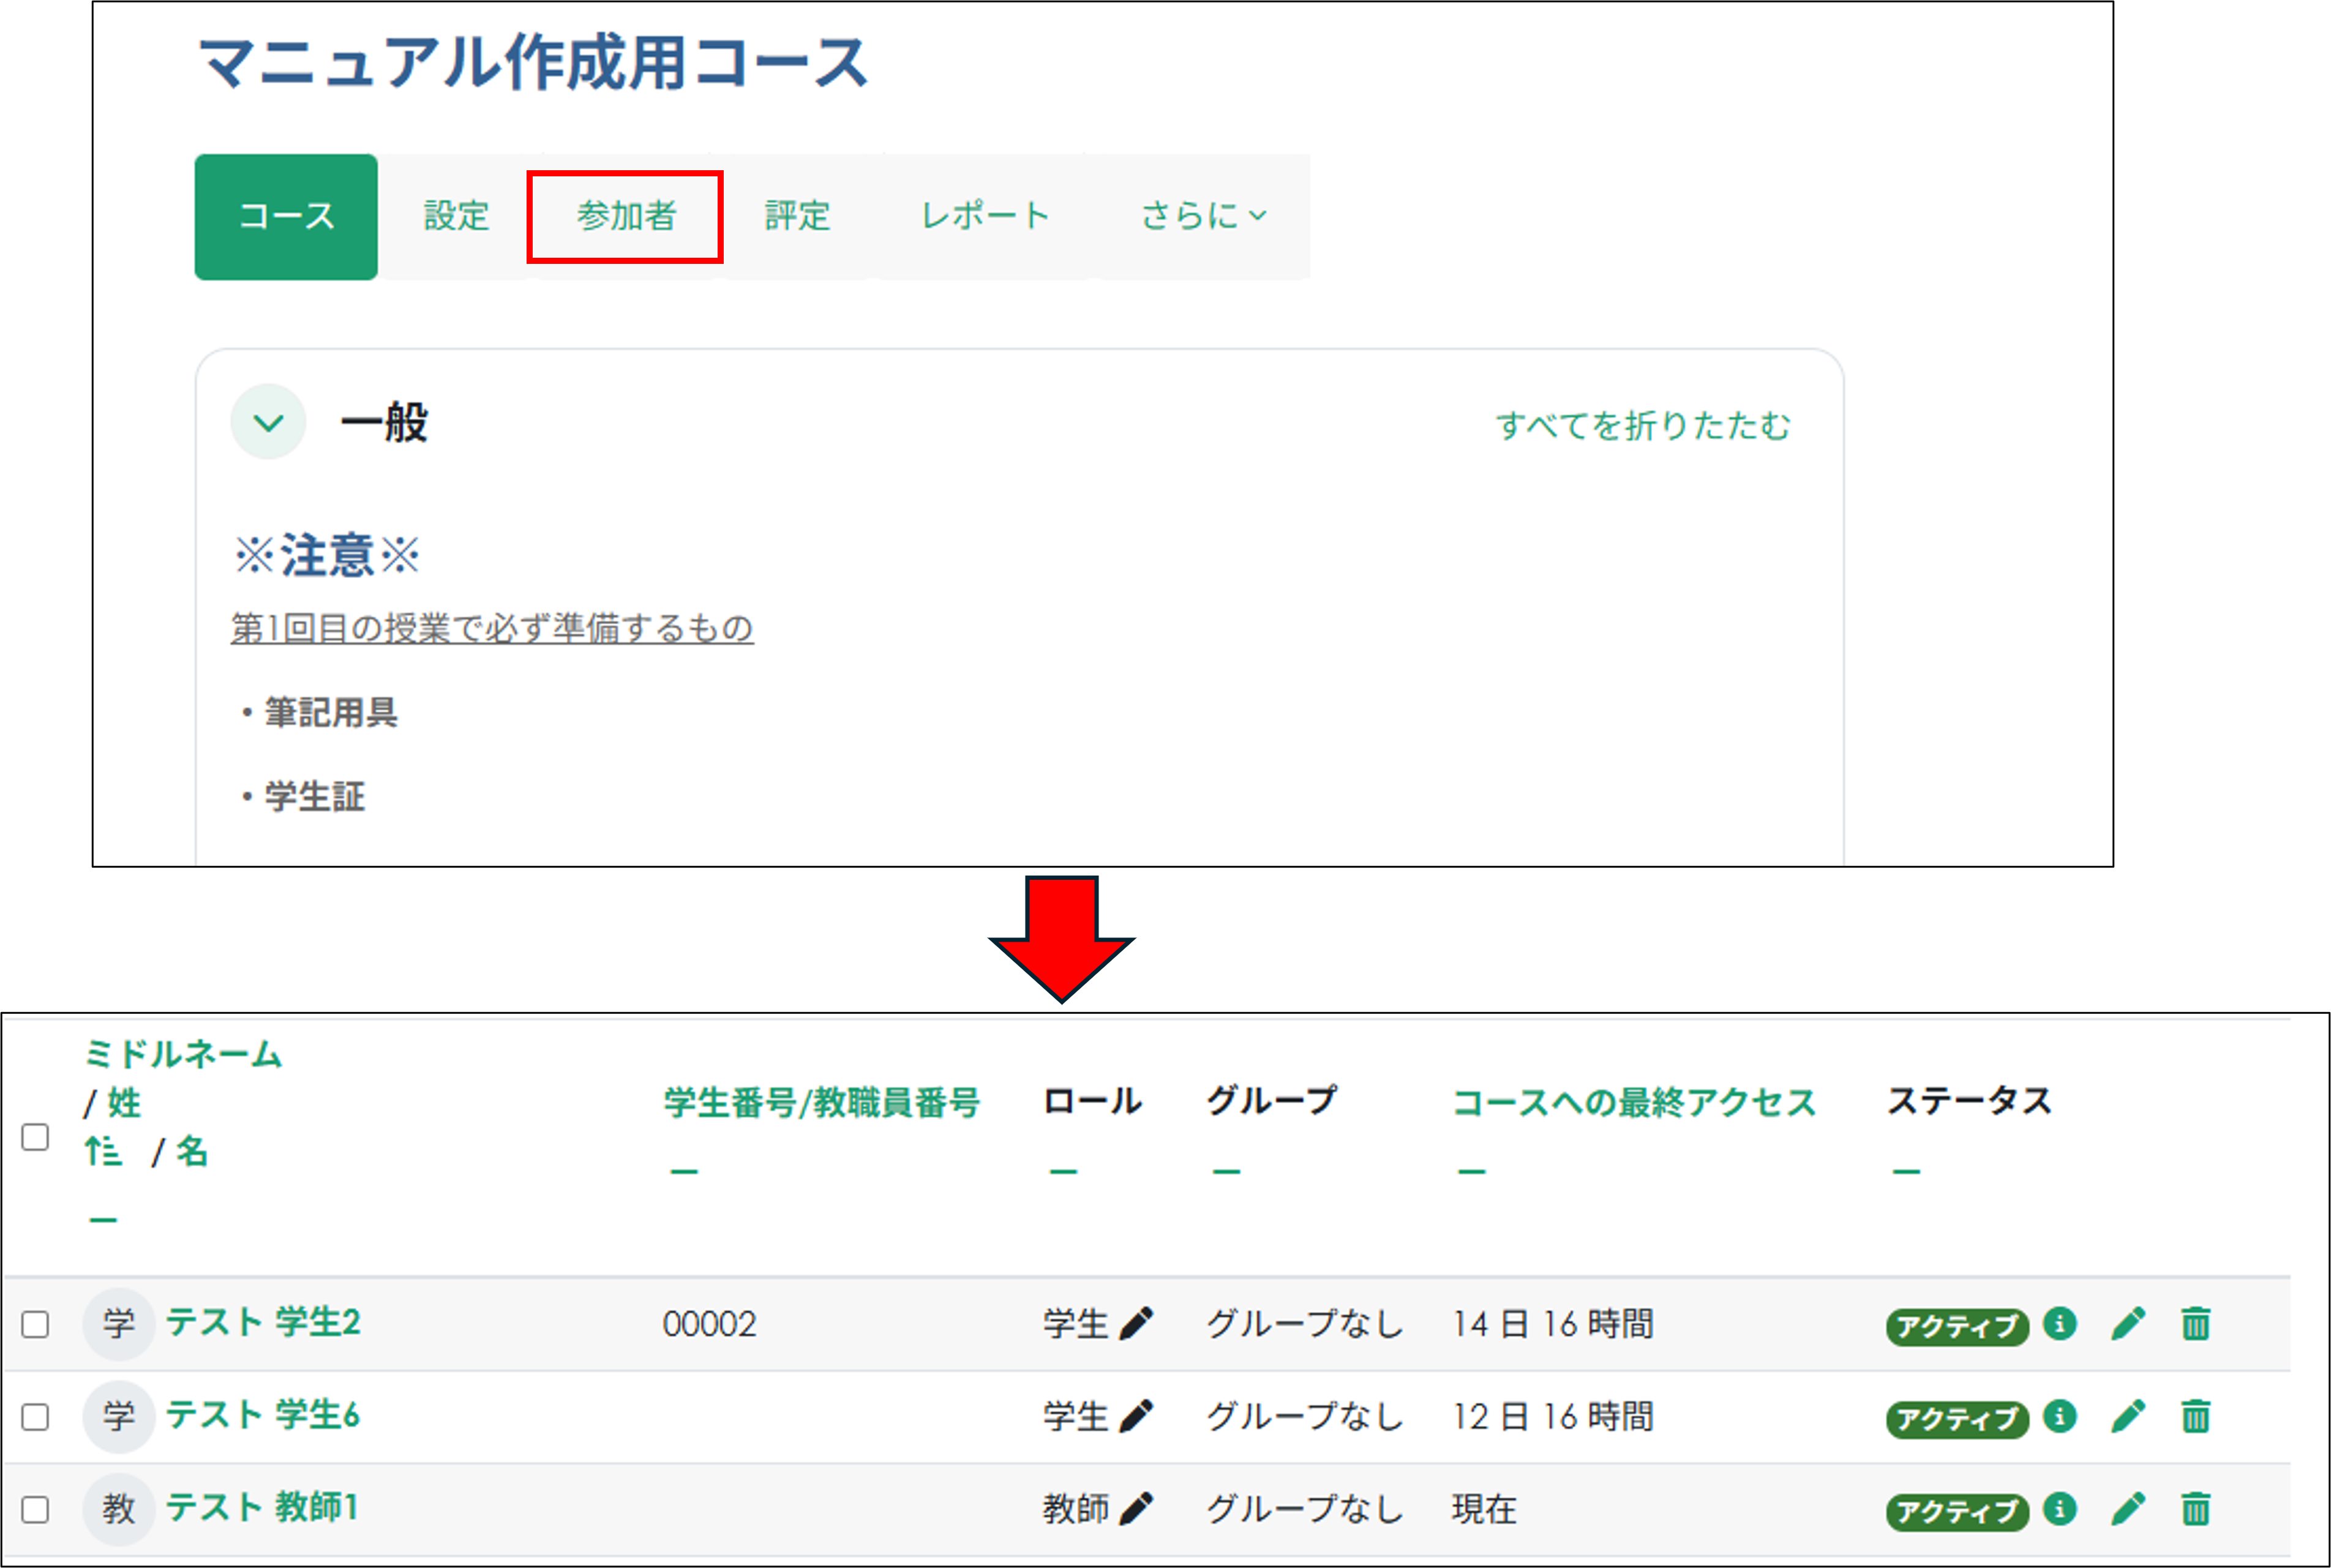The image size is (2331, 1568).
Task: Expand the さらに dropdown menu
Action: (1204, 216)
